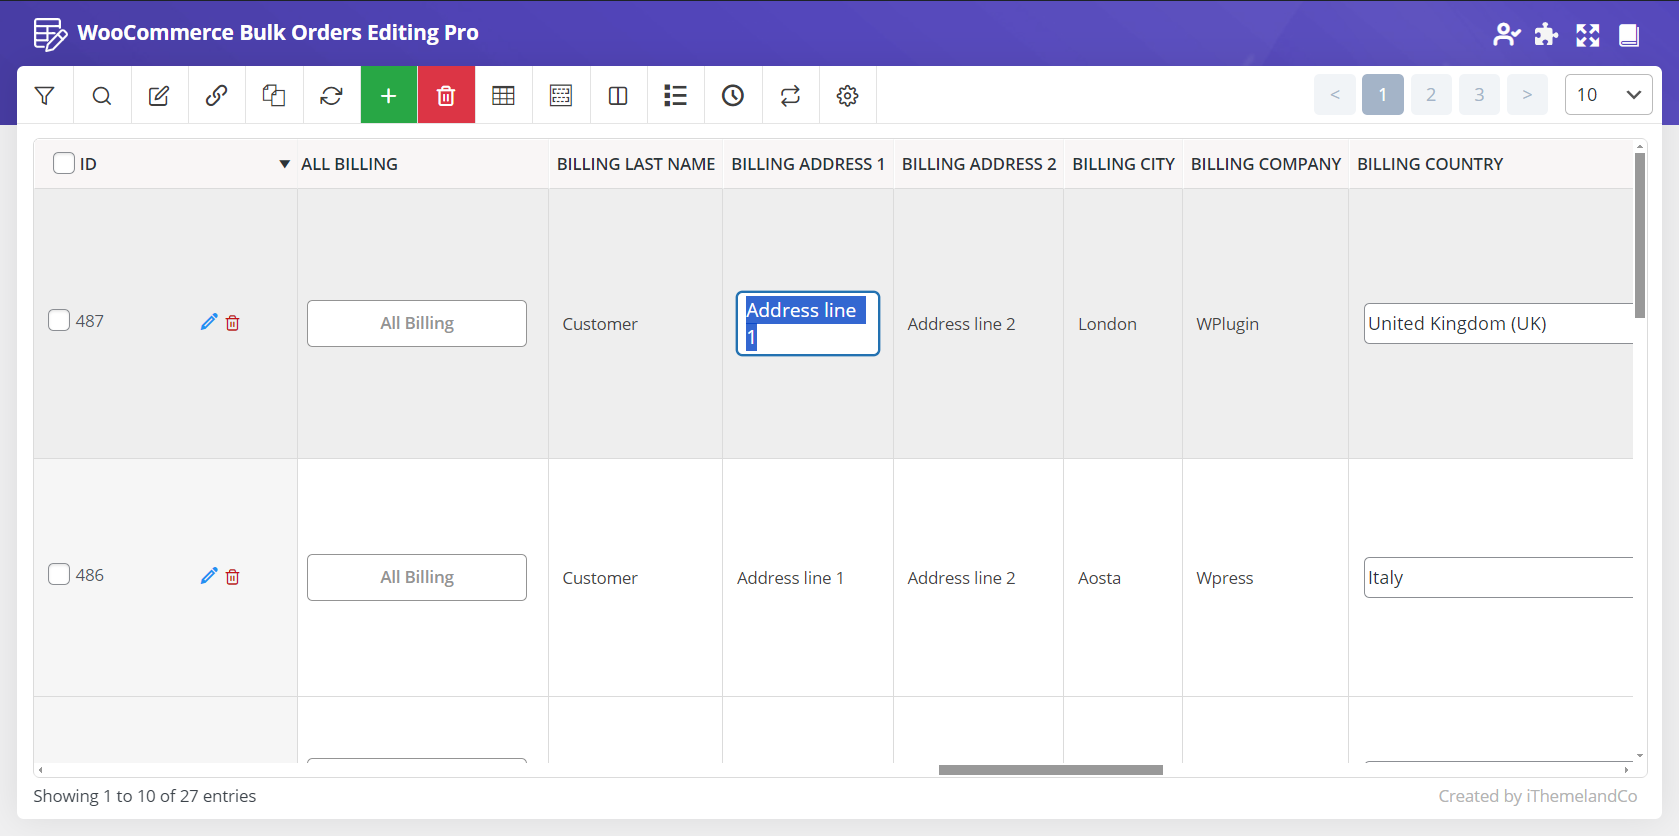Open the history clock icon
Screen dimensions: 1679x836
[733, 96]
